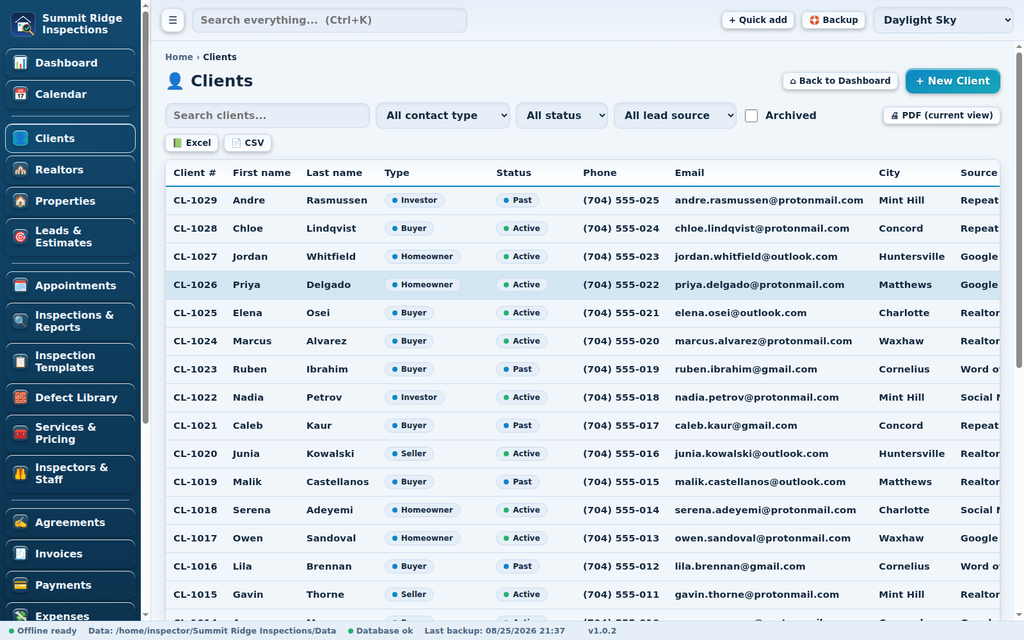Open the Daylight Sky theme dropdown
This screenshot has width=1024, height=640.
(943, 20)
